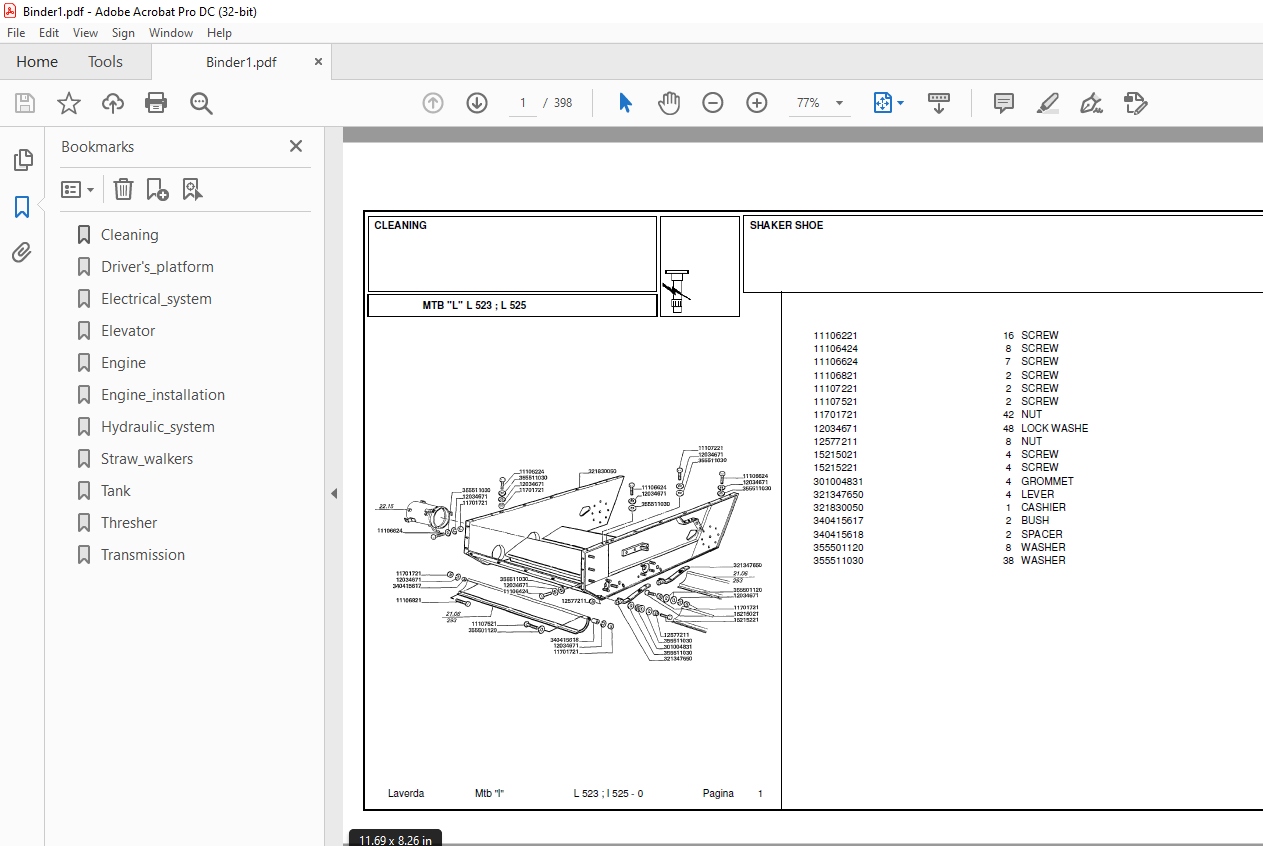Zoom in with the plus icon
Viewport: 1263px width, 846px height.
pyautogui.click(x=757, y=103)
